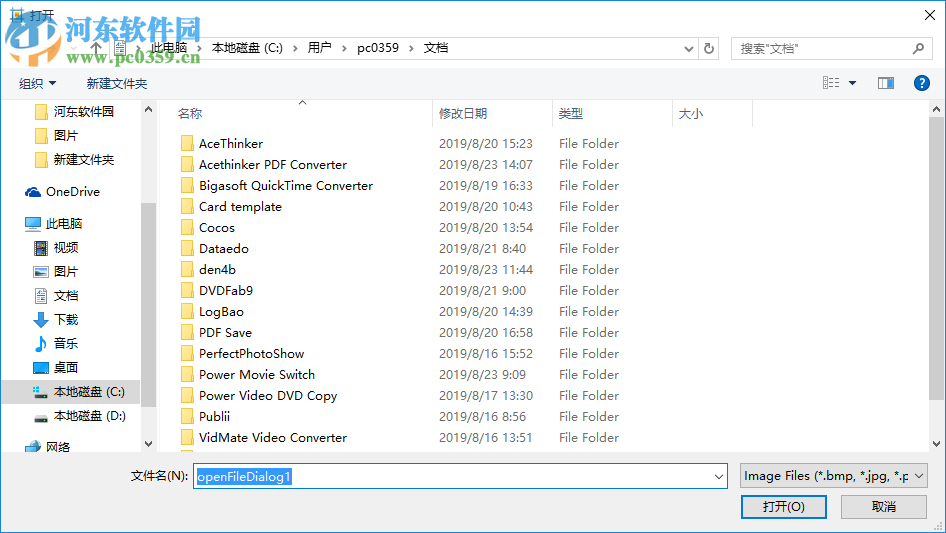Click the change view layout icon
Screen dimensions: 946x533
tap(831, 83)
